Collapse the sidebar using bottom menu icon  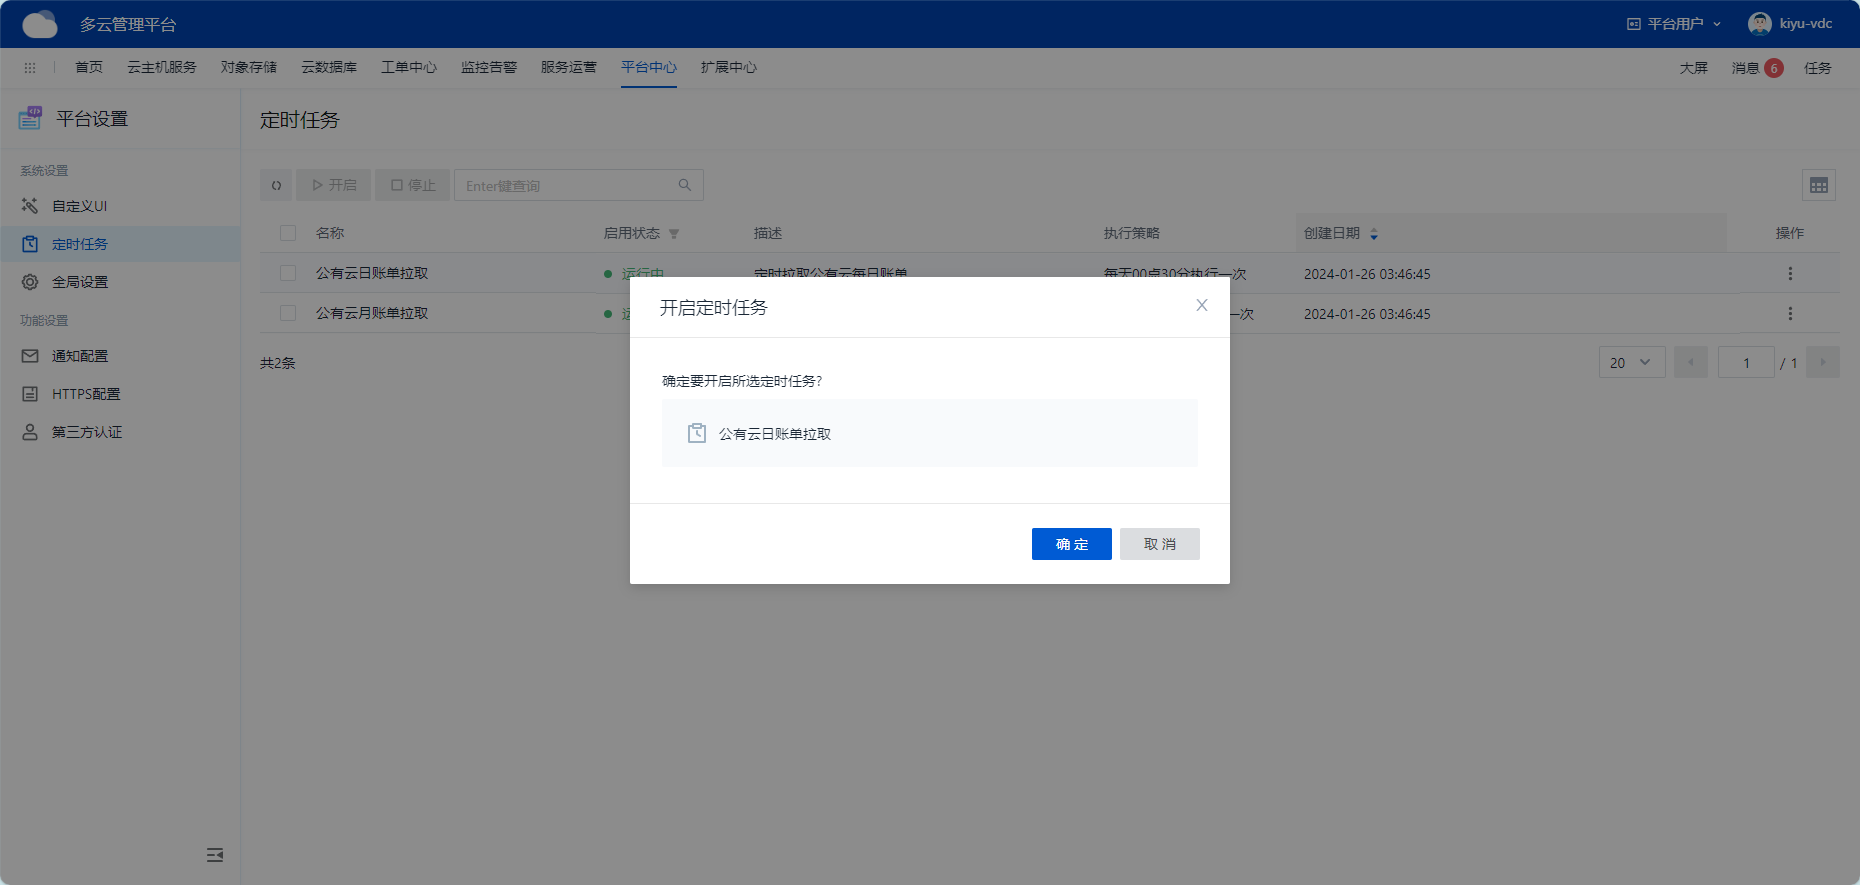click(215, 855)
